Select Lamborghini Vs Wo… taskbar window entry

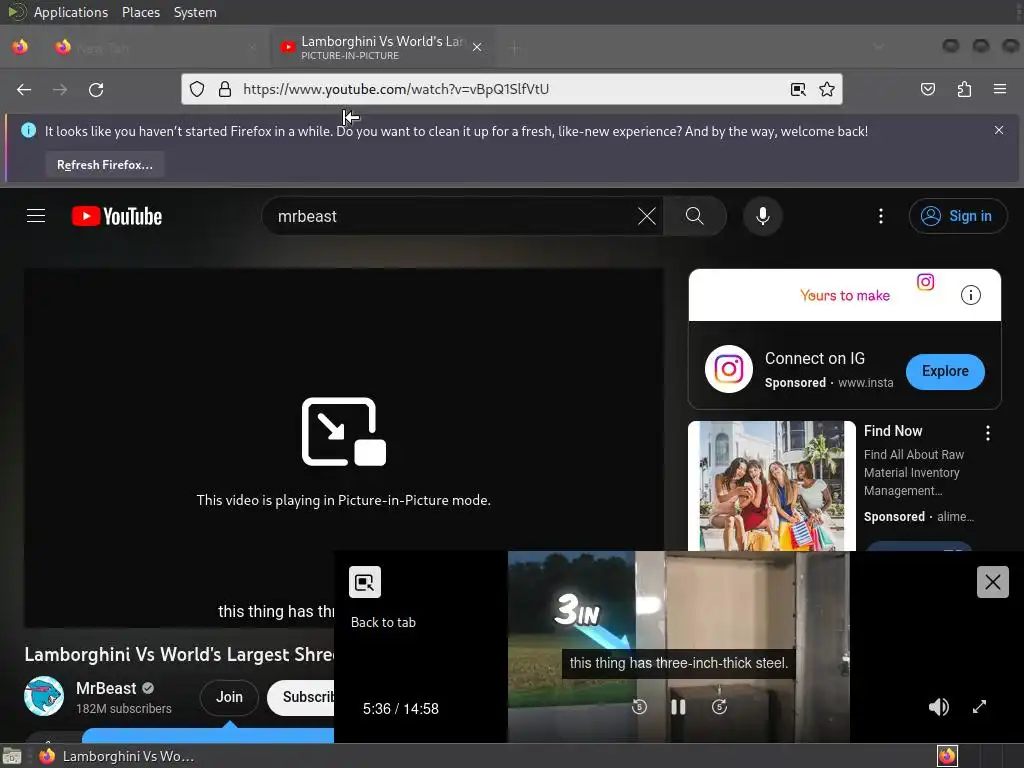point(118,756)
